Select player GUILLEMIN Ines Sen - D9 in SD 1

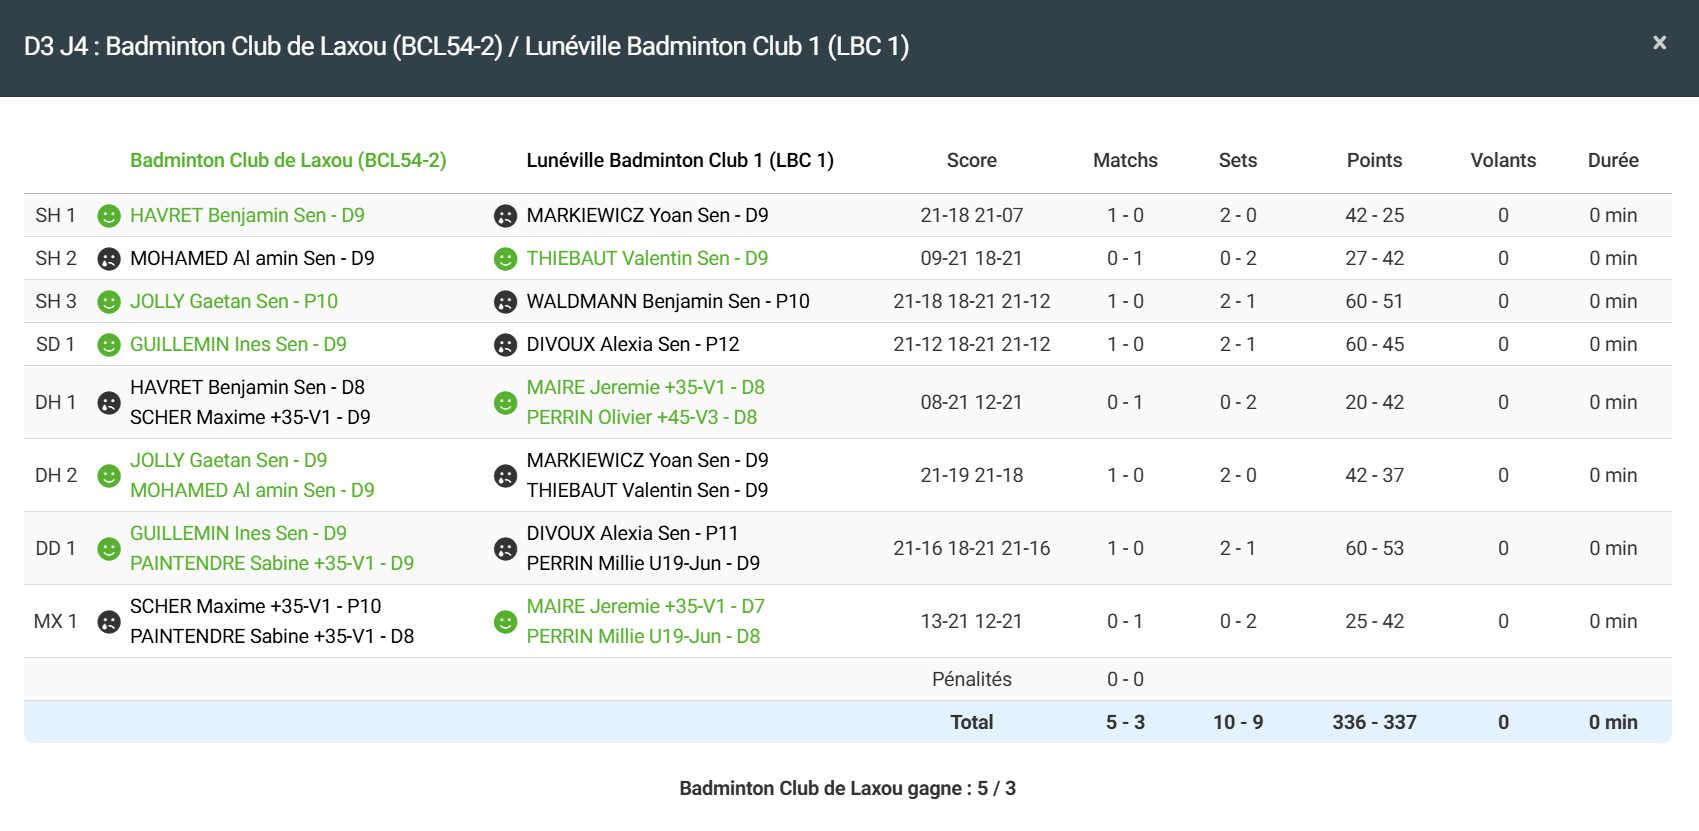pos(238,344)
